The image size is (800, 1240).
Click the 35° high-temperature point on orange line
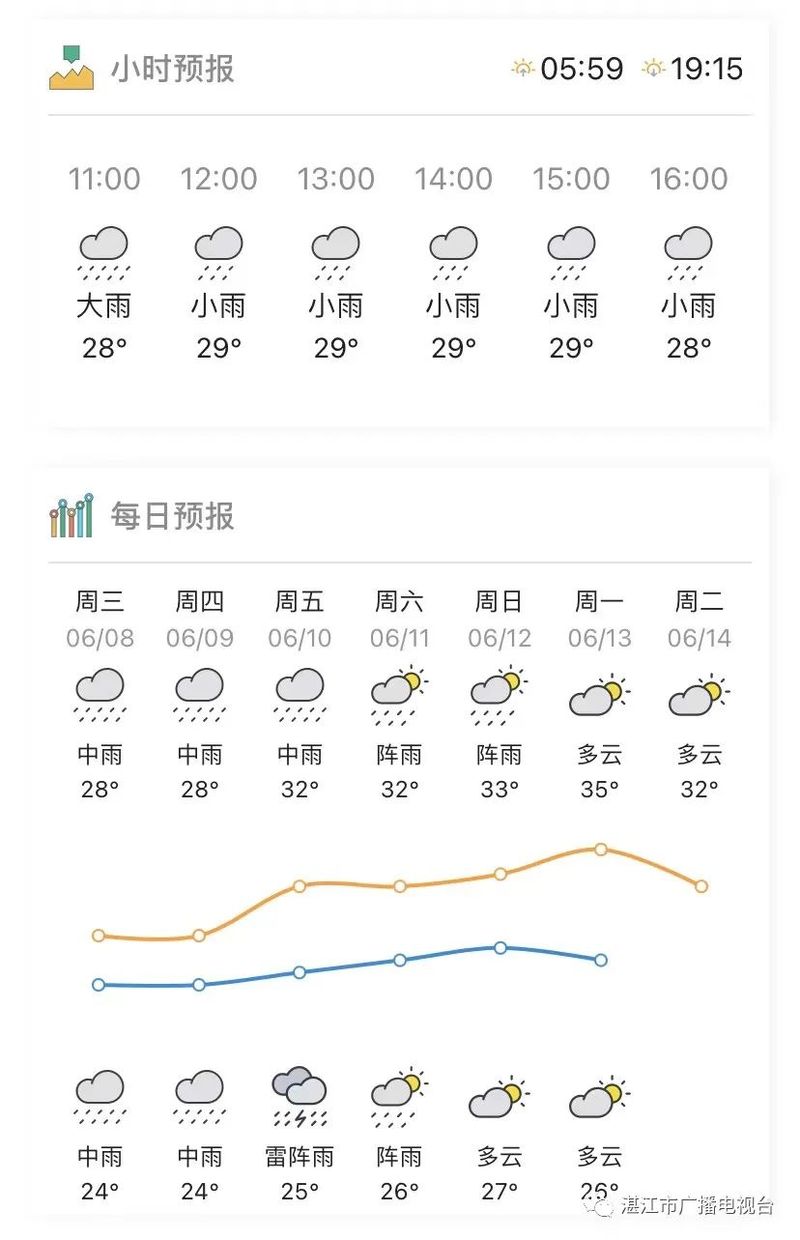pos(601,849)
